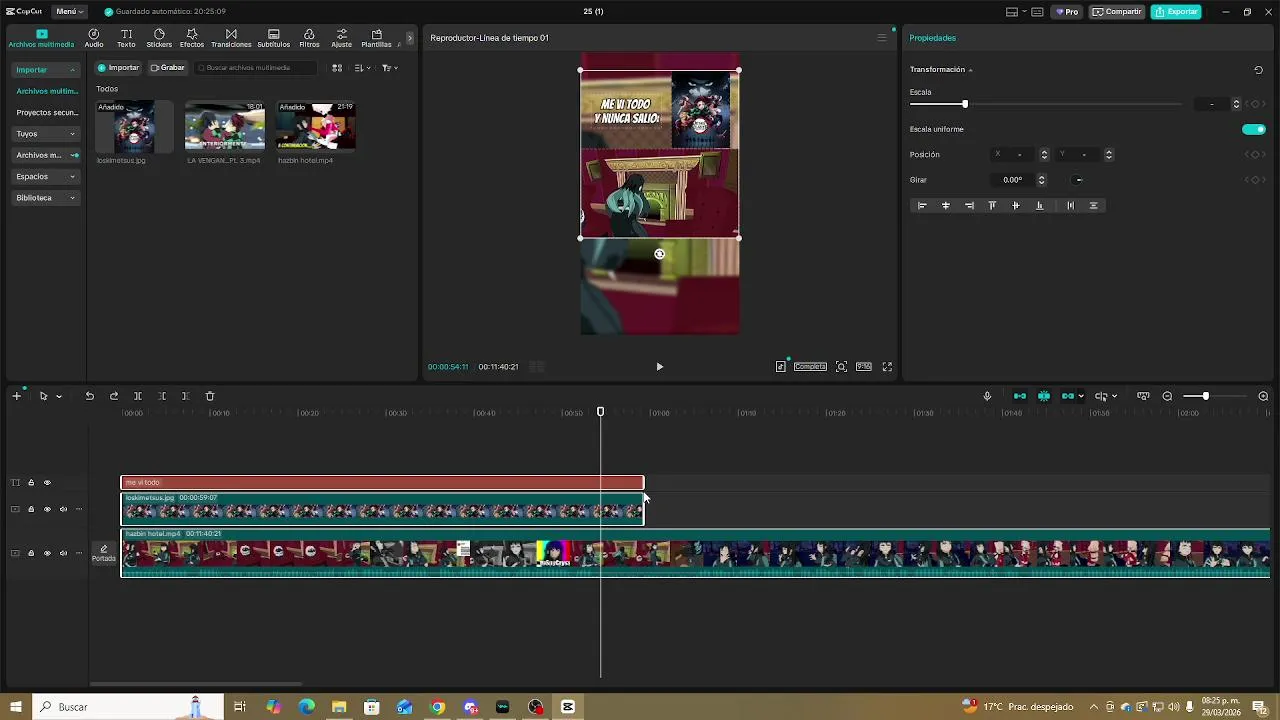Select the loskimetsus.jpg thumbnail
1280x720 pixels.
134,126
